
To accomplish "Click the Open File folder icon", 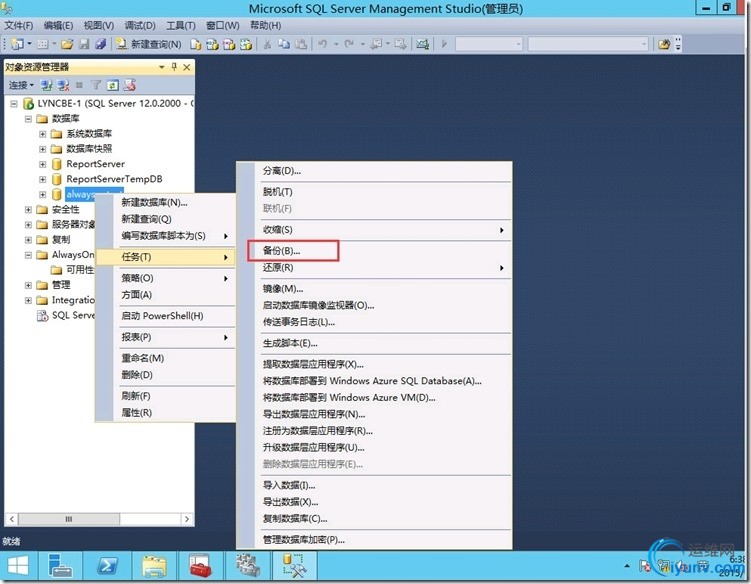I will 67,44.
